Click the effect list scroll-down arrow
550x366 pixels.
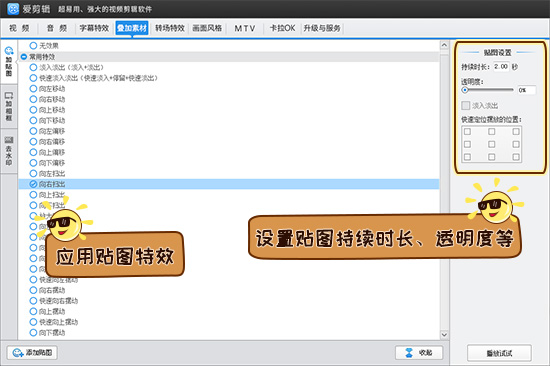click(x=444, y=334)
